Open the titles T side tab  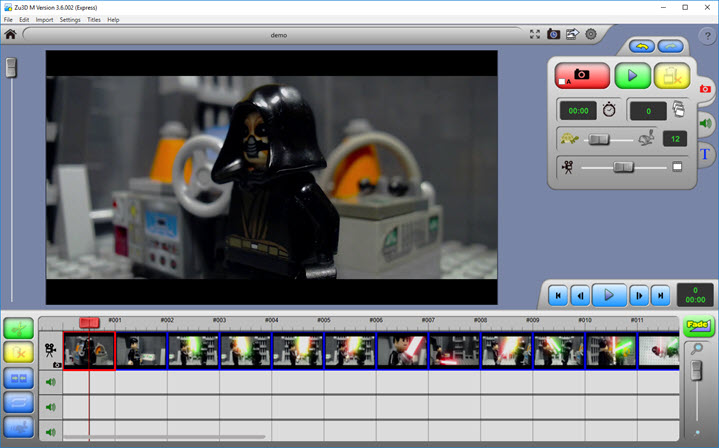pyautogui.click(x=705, y=154)
